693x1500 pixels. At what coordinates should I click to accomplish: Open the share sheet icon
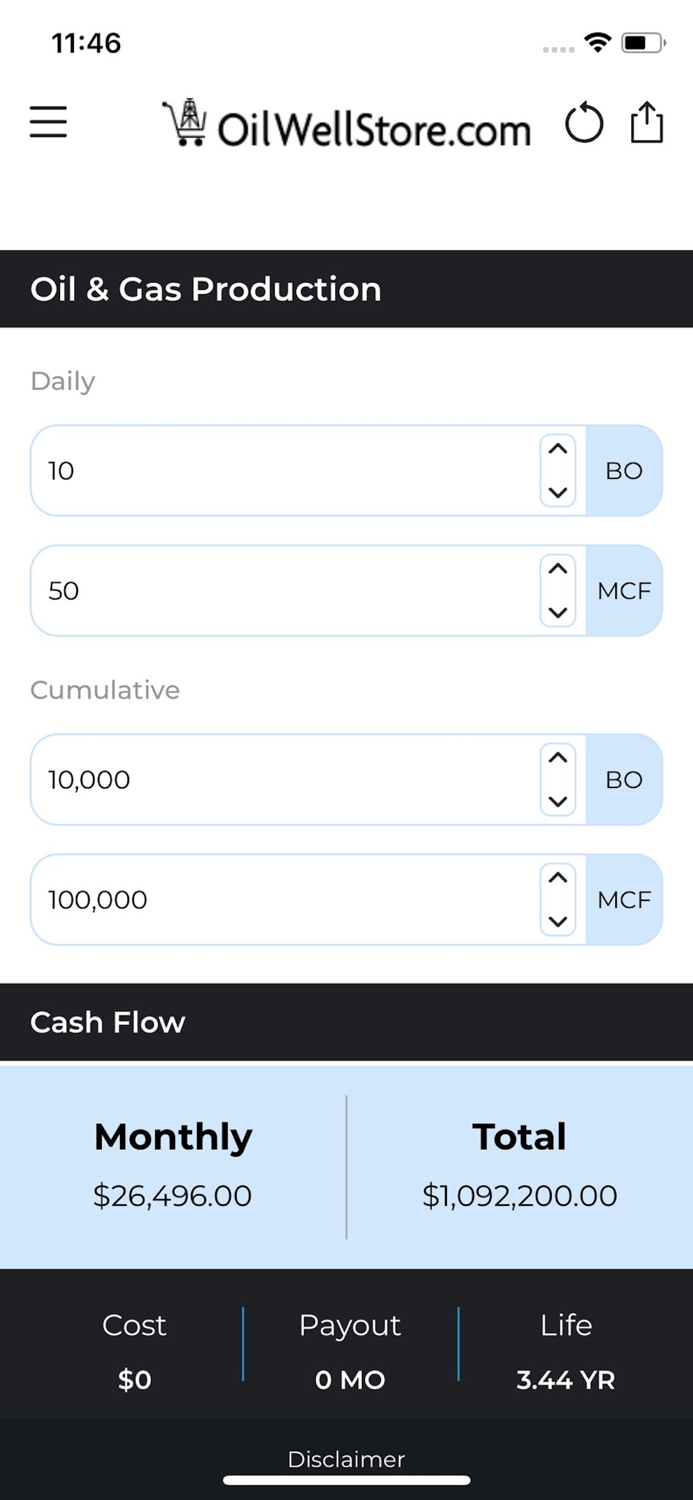click(646, 122)
